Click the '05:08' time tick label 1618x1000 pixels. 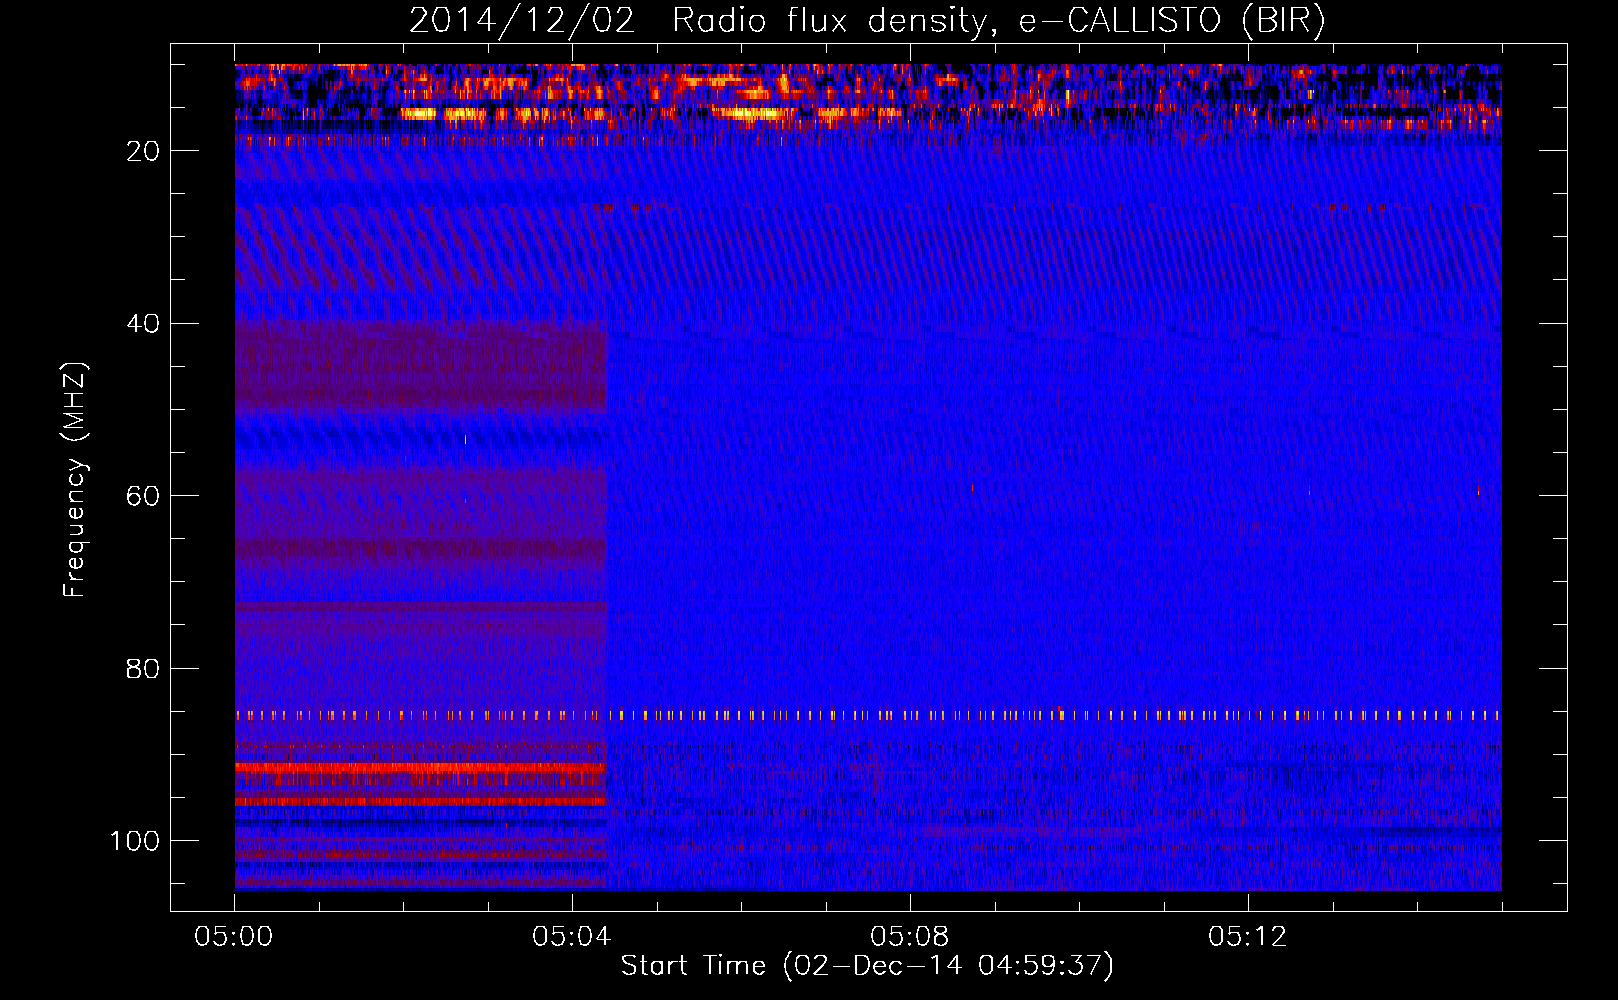pyautogui.click(x=910, y=937)
